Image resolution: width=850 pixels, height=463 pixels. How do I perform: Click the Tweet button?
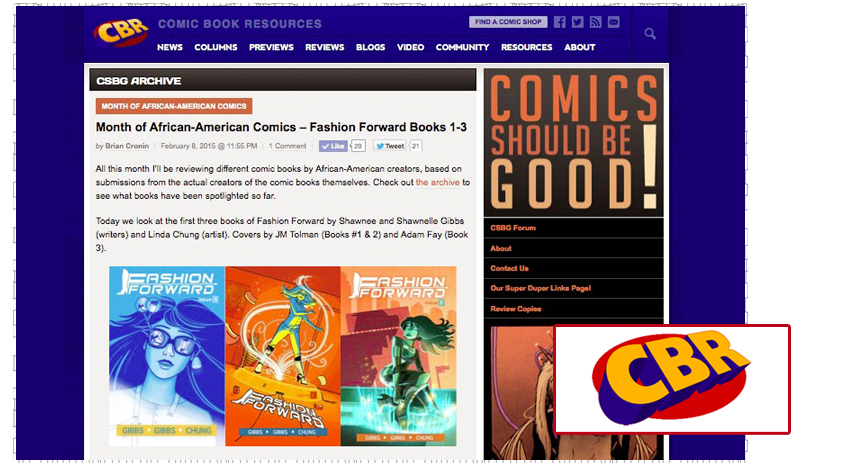[390, 146]
